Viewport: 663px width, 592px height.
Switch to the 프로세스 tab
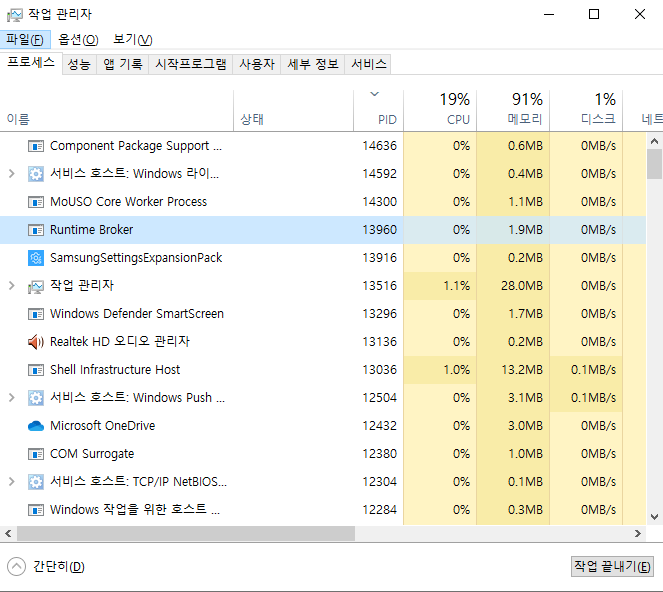[31, 63]
